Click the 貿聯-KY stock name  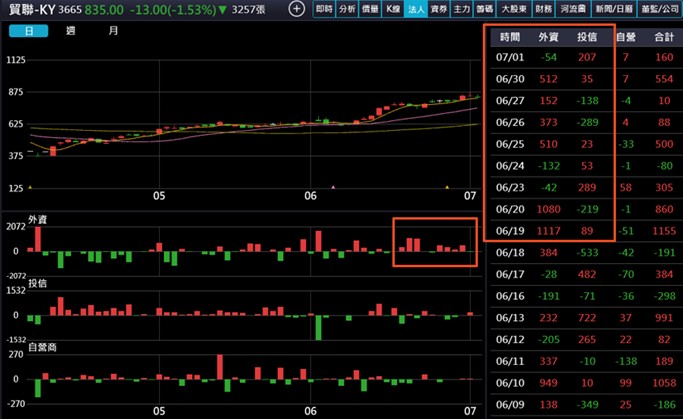tap(31, 9)
